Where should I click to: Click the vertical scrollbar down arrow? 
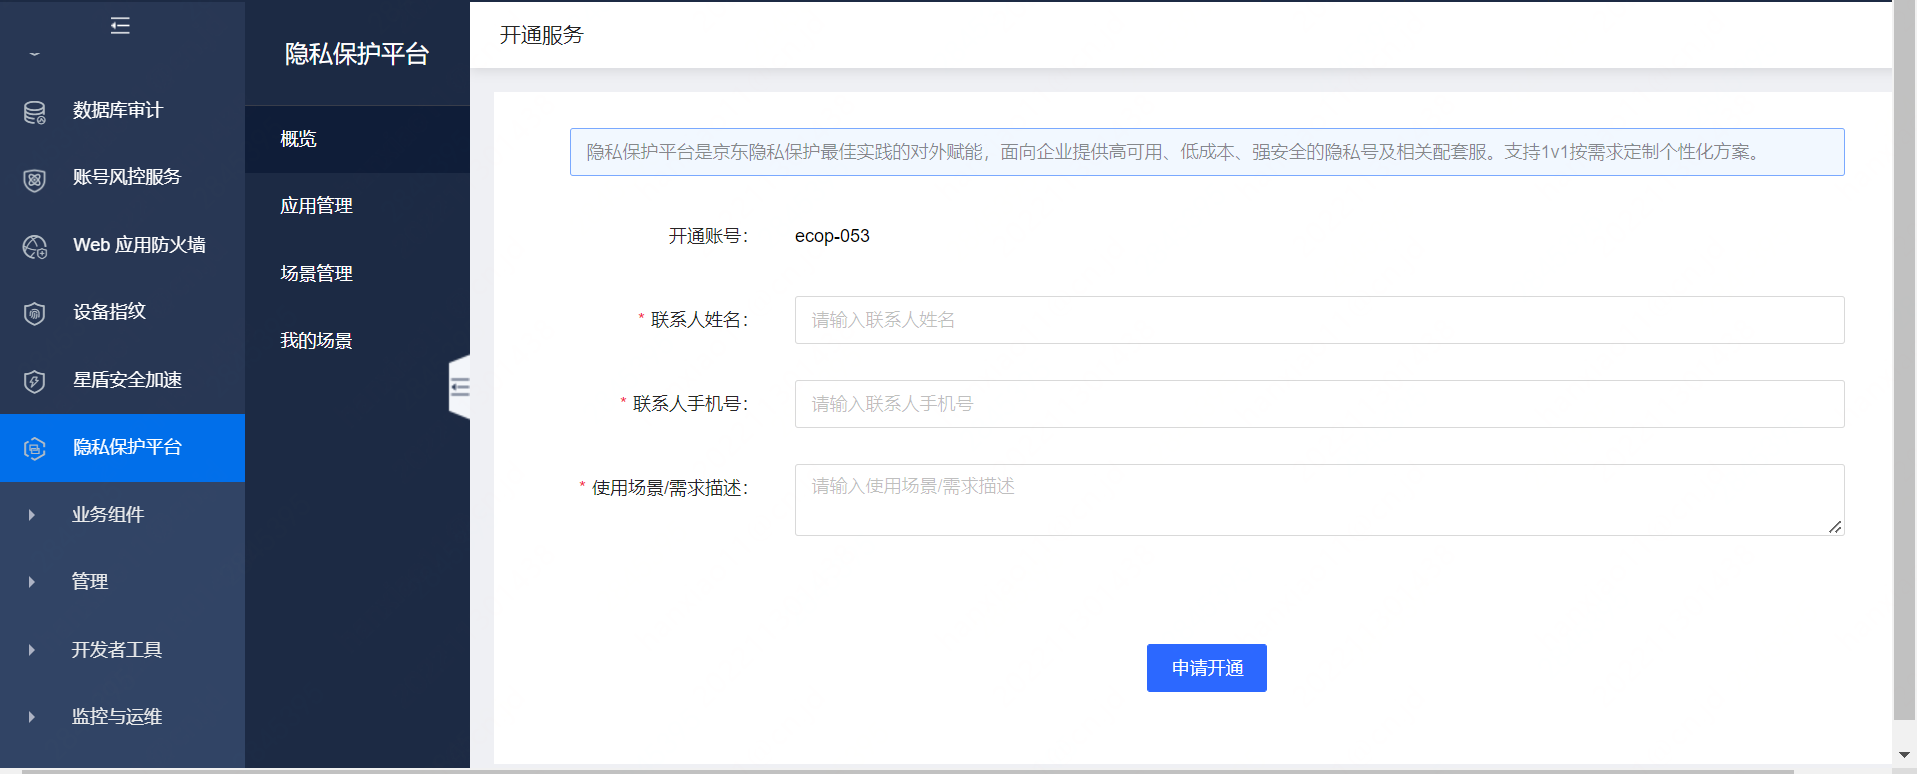(x=1904, y=755)
